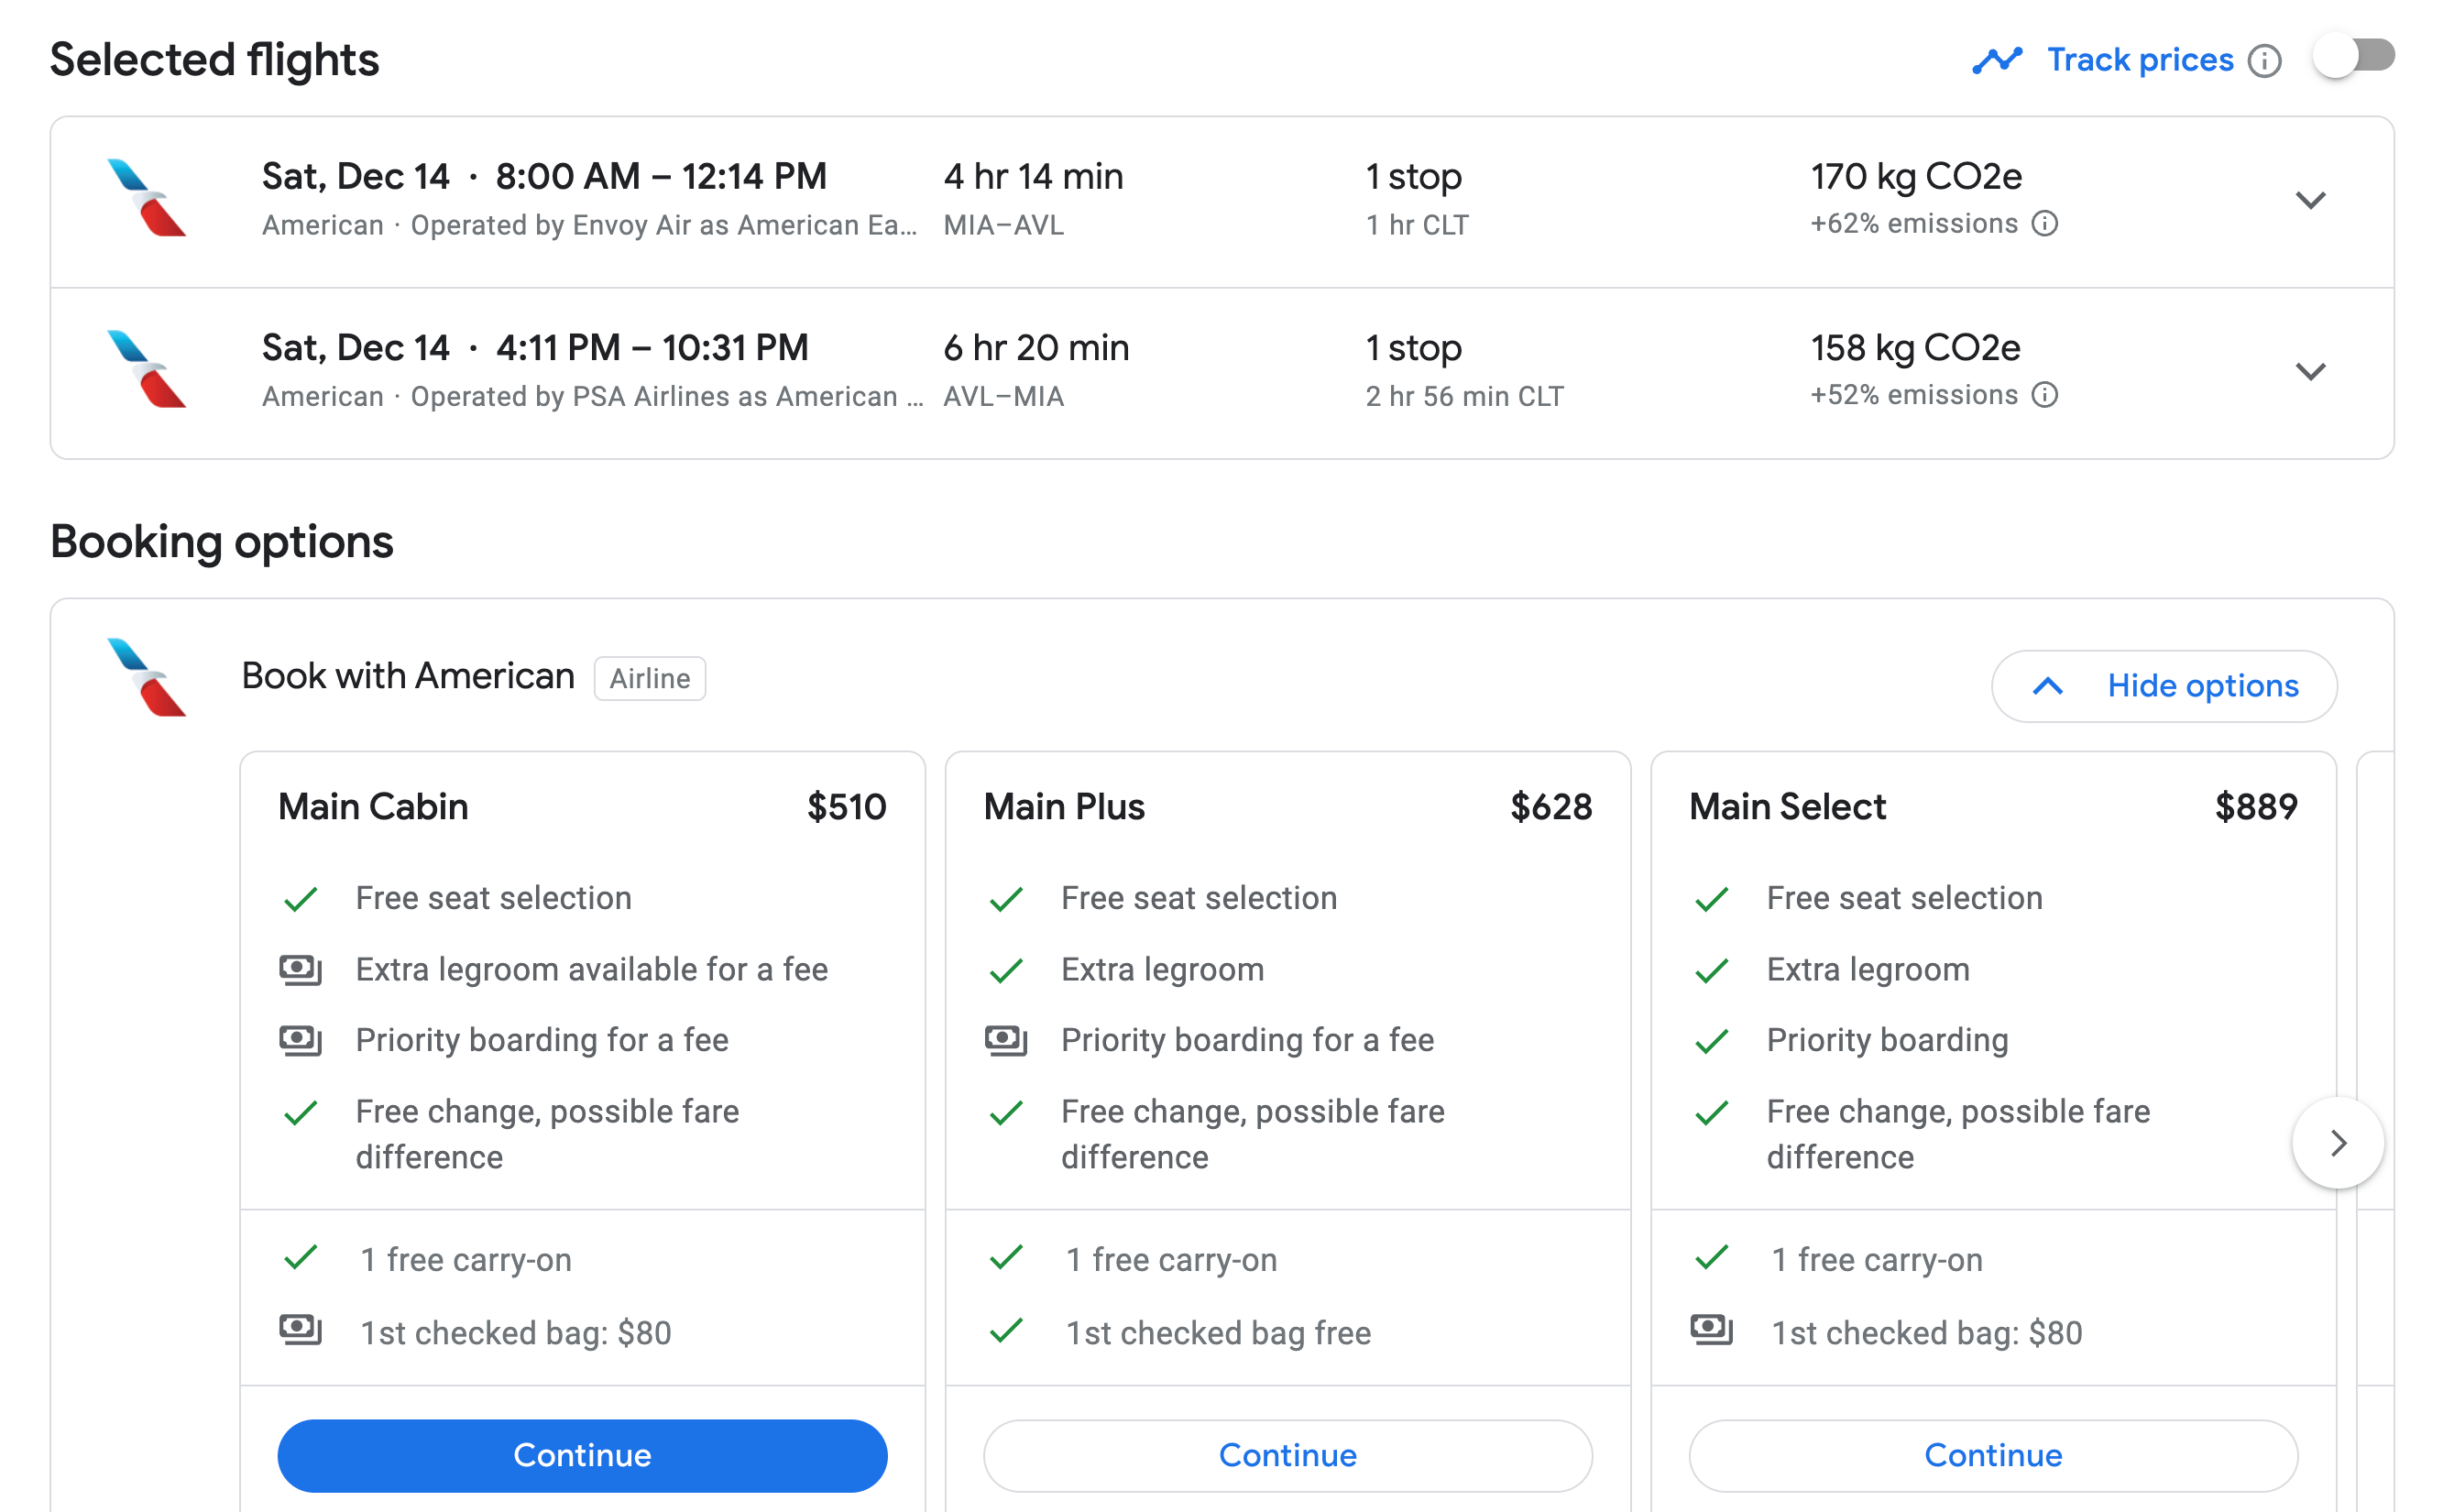
Task: Click the Track prices trend graph icon
Action: [x=1996, y=60]
